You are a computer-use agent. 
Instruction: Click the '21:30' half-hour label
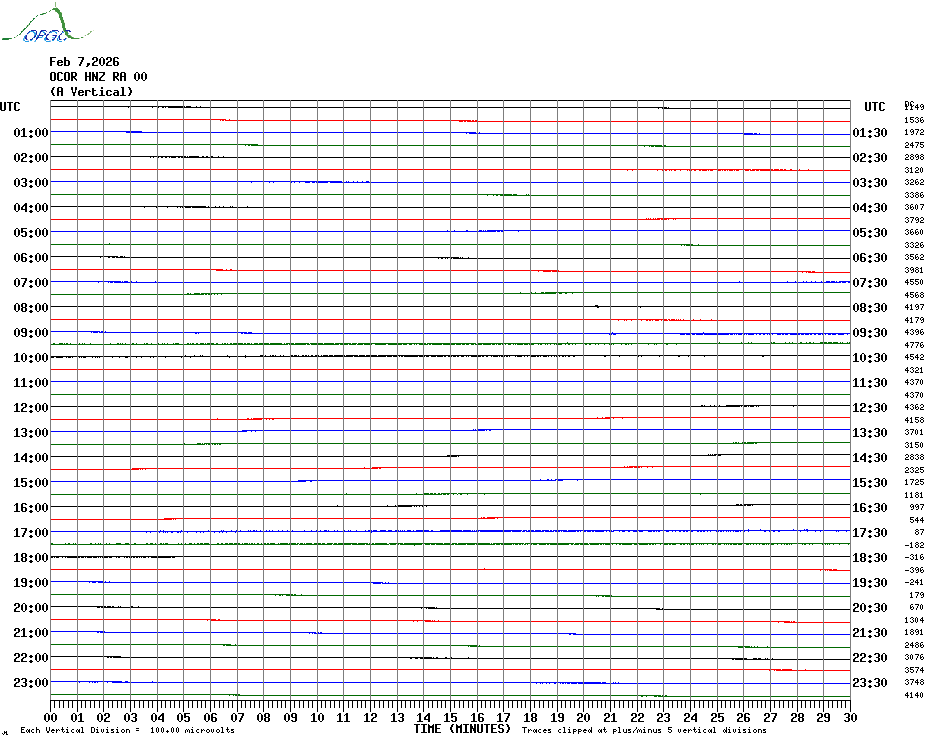870,632
